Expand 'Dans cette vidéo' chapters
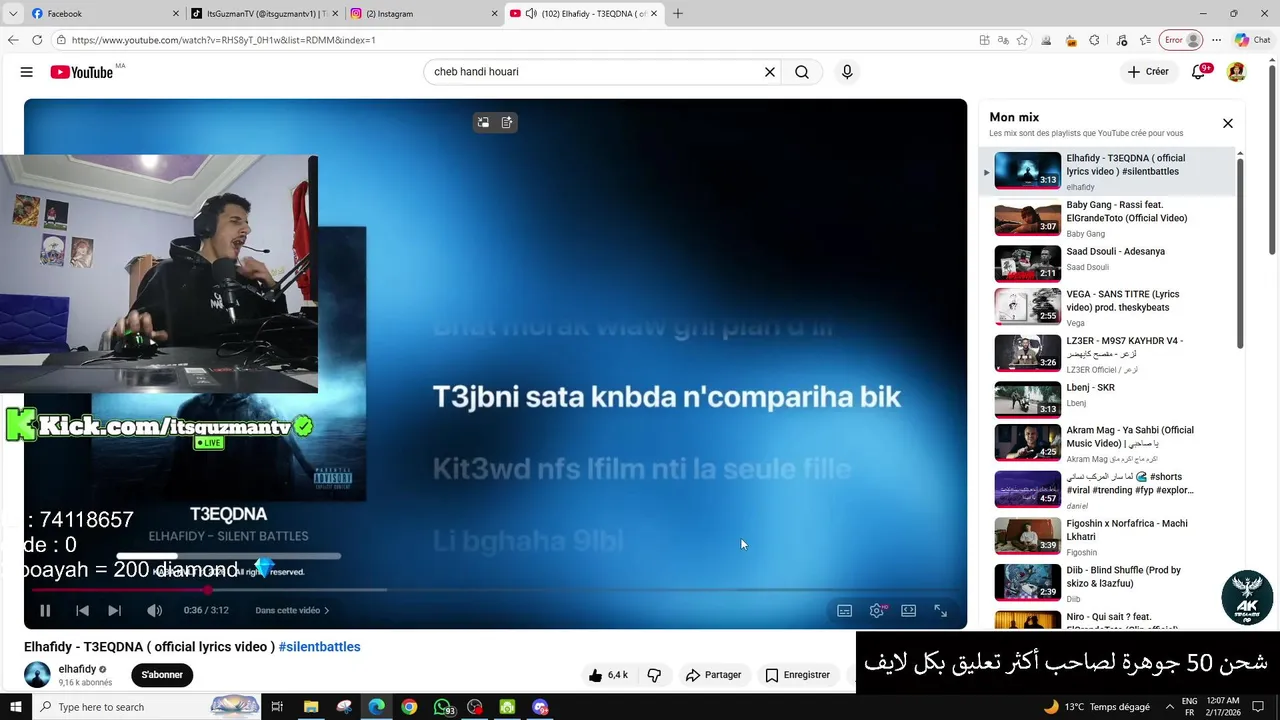This screenshot has height=720, width=1280. pos(292,610)
